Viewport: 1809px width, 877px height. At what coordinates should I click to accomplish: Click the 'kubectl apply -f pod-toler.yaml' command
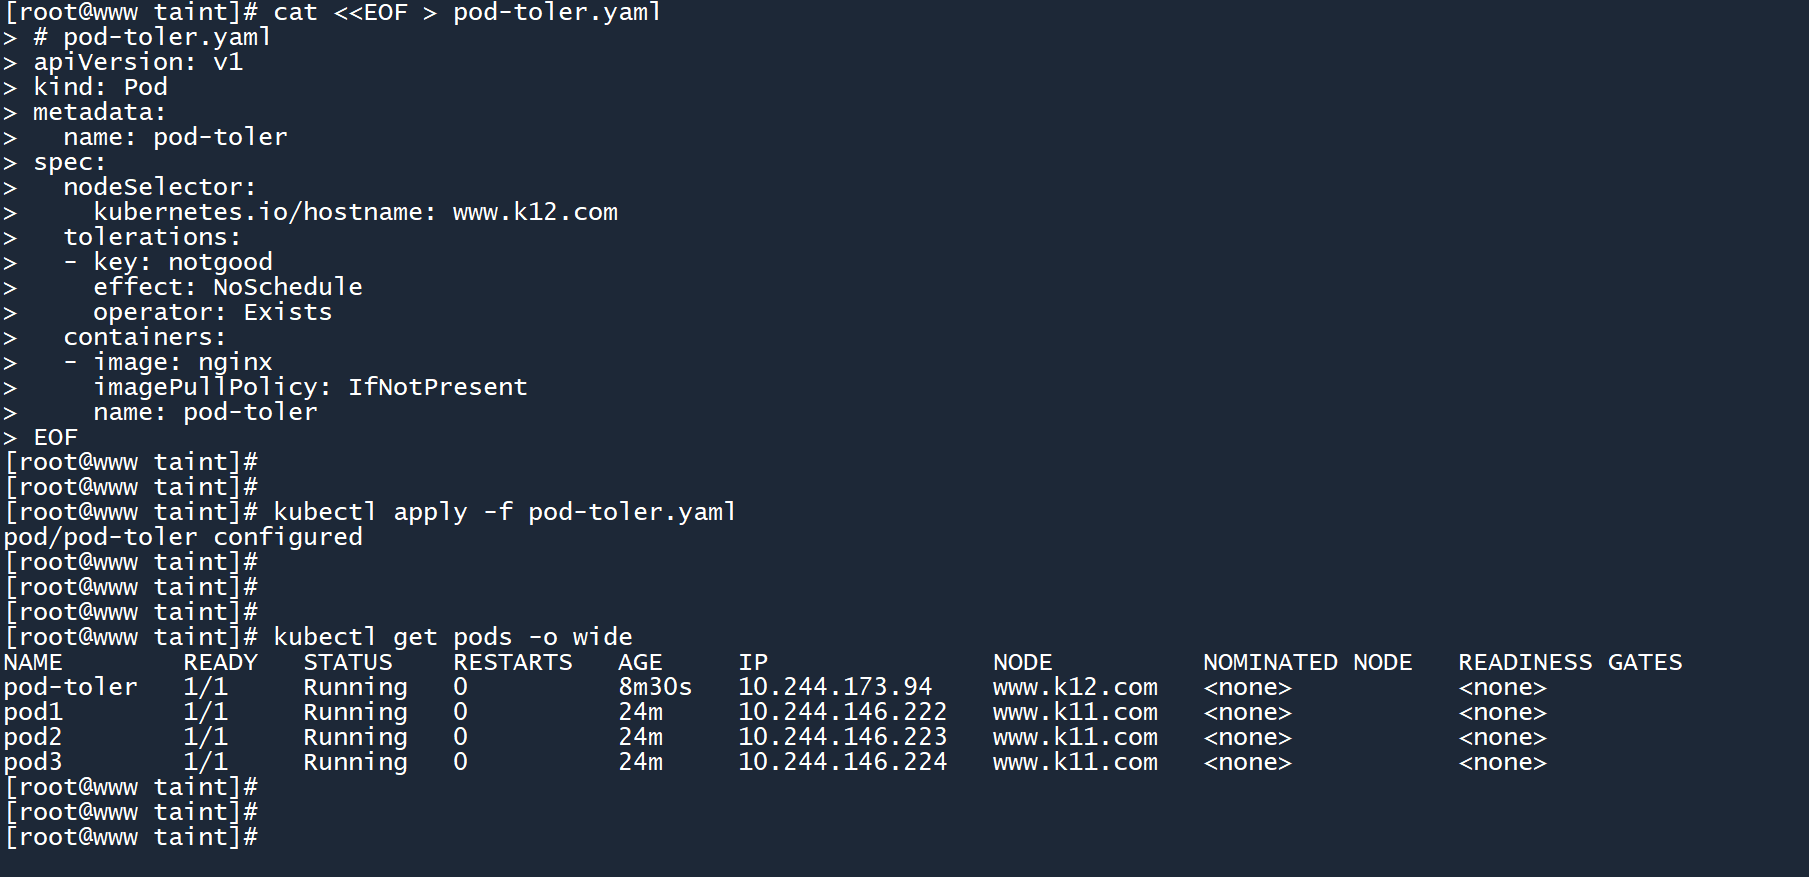[x=504, y=513]
